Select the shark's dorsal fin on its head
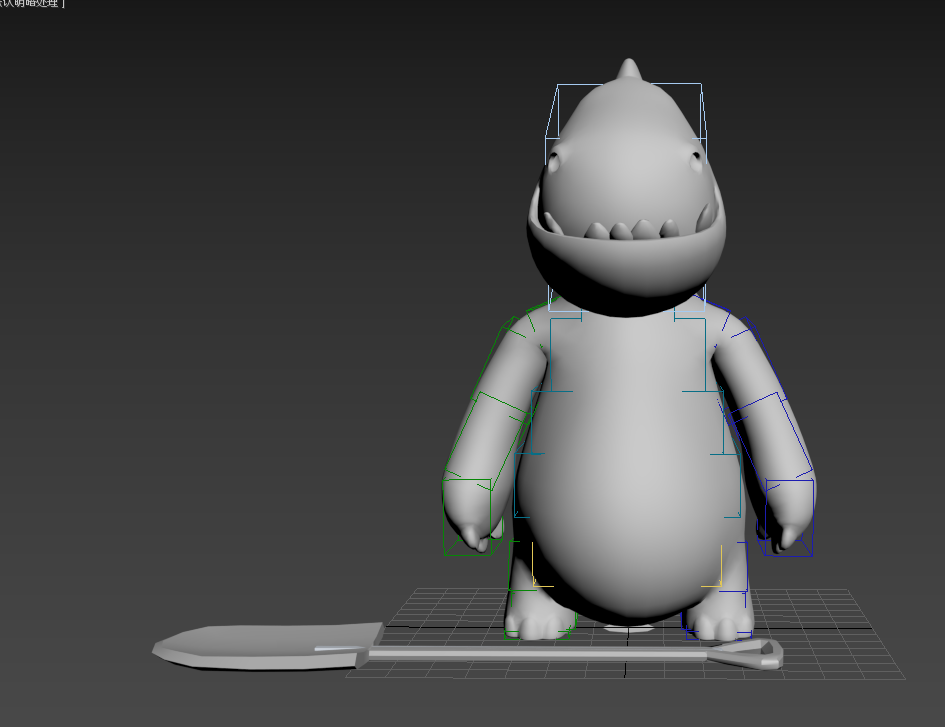This screenshot has height=727, width=945. coord(628,70)
